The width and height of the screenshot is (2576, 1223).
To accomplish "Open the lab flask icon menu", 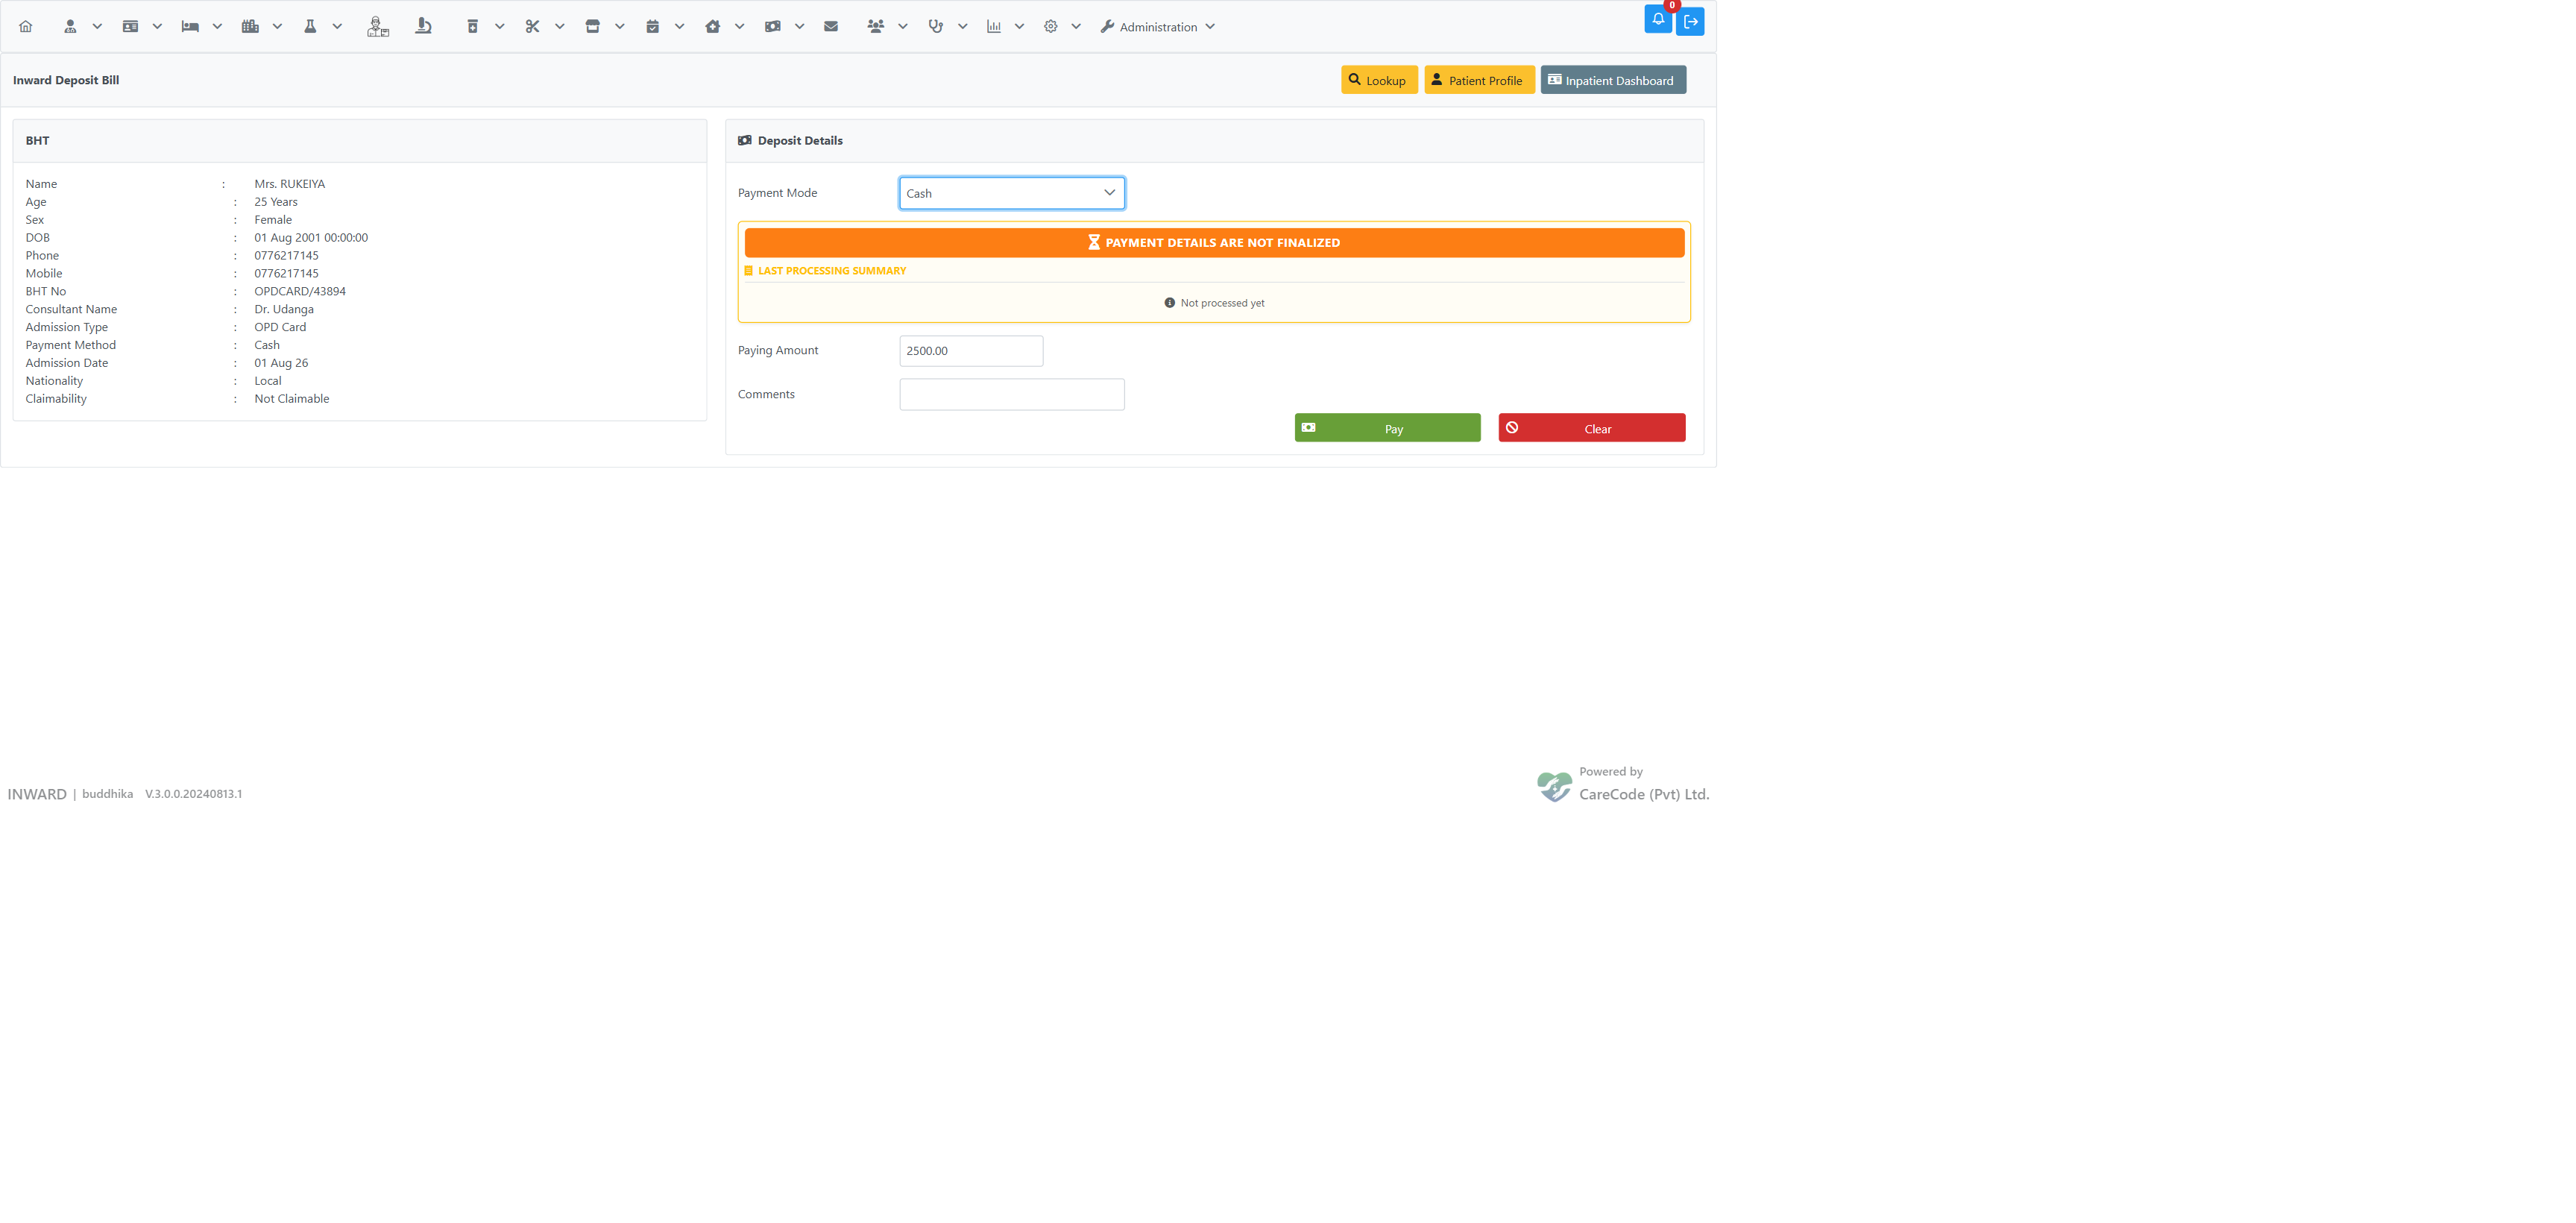I will coord(310,27).
